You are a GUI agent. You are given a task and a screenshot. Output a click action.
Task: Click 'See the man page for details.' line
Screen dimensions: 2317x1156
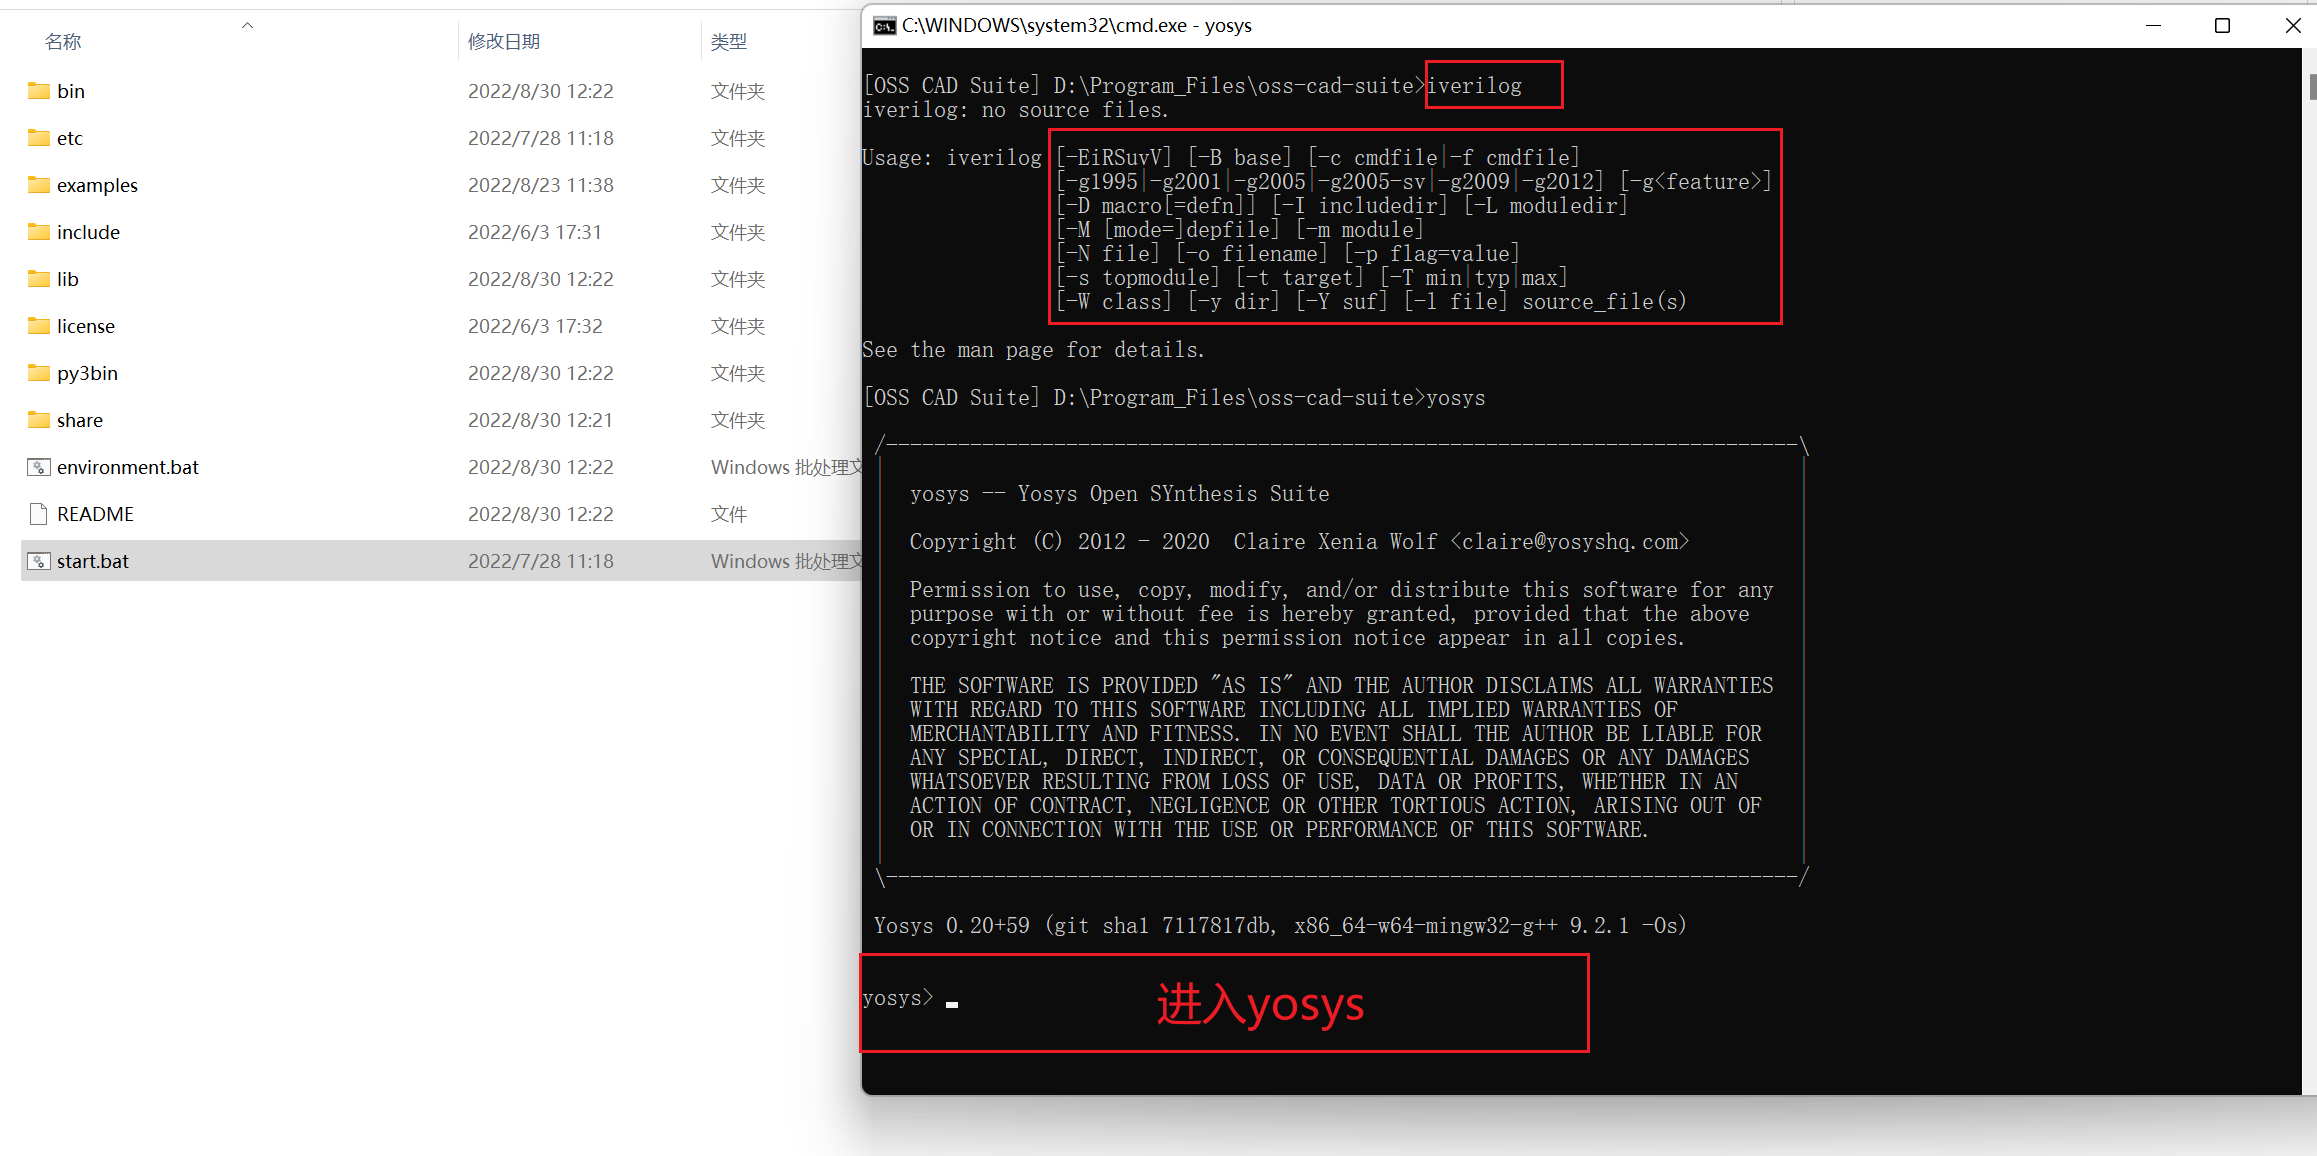1033,350
